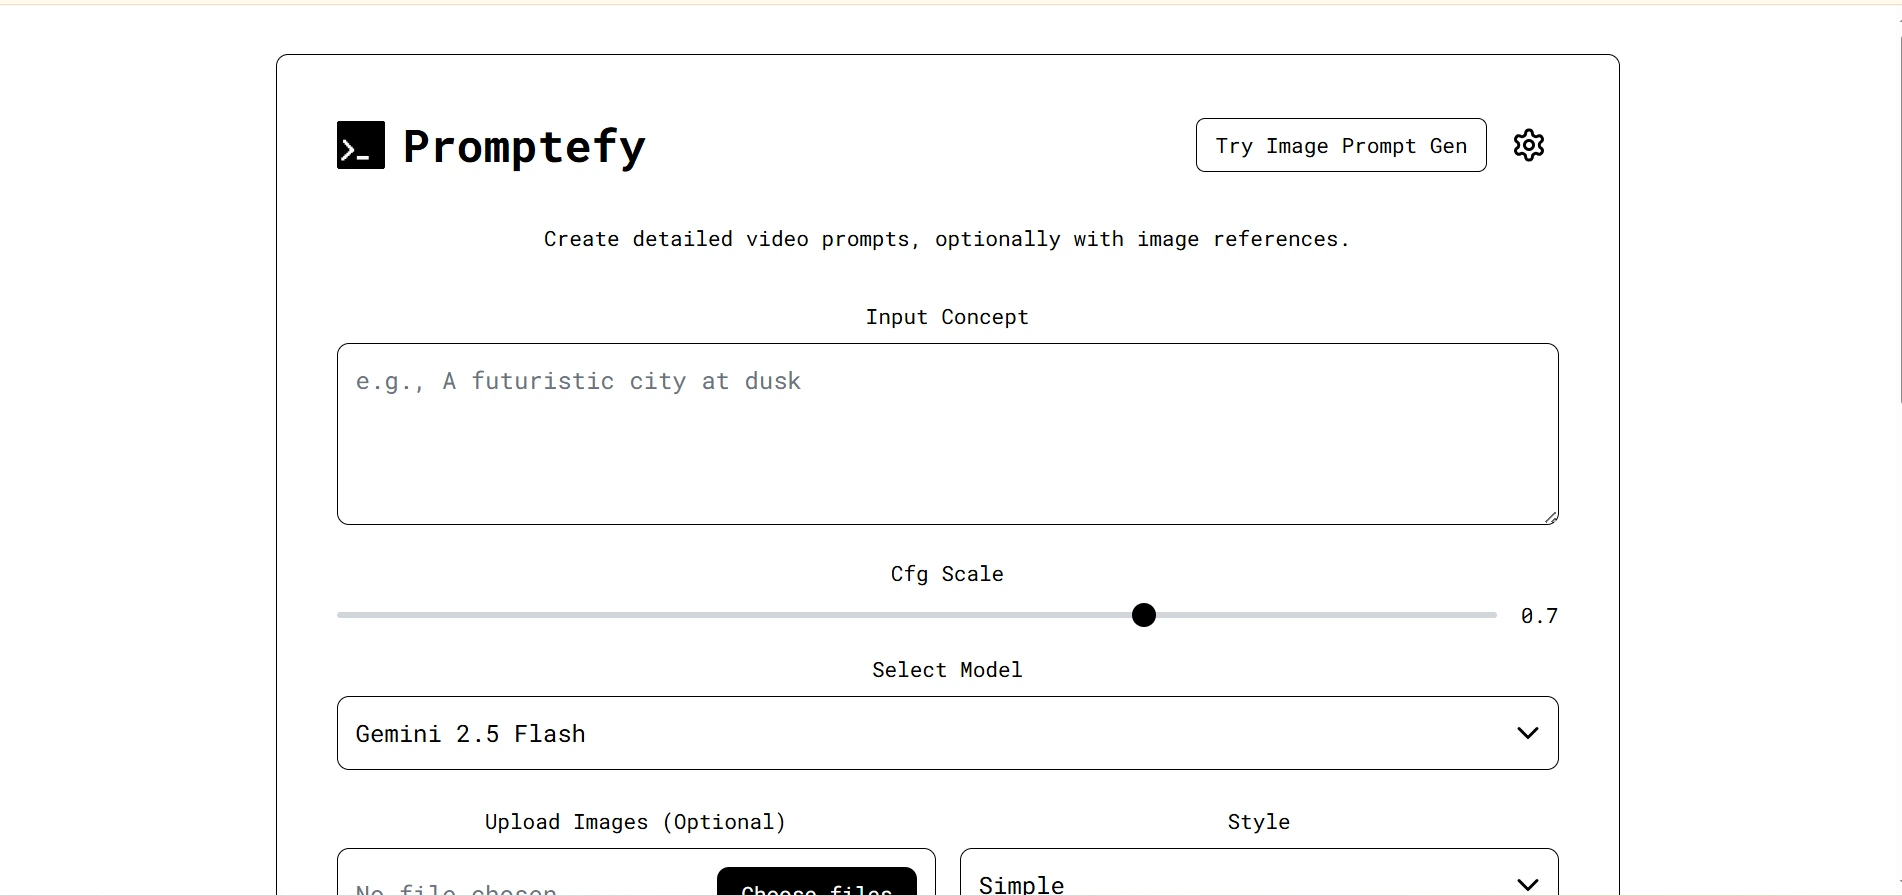Click the "Select Model" label text

point(946,670)
